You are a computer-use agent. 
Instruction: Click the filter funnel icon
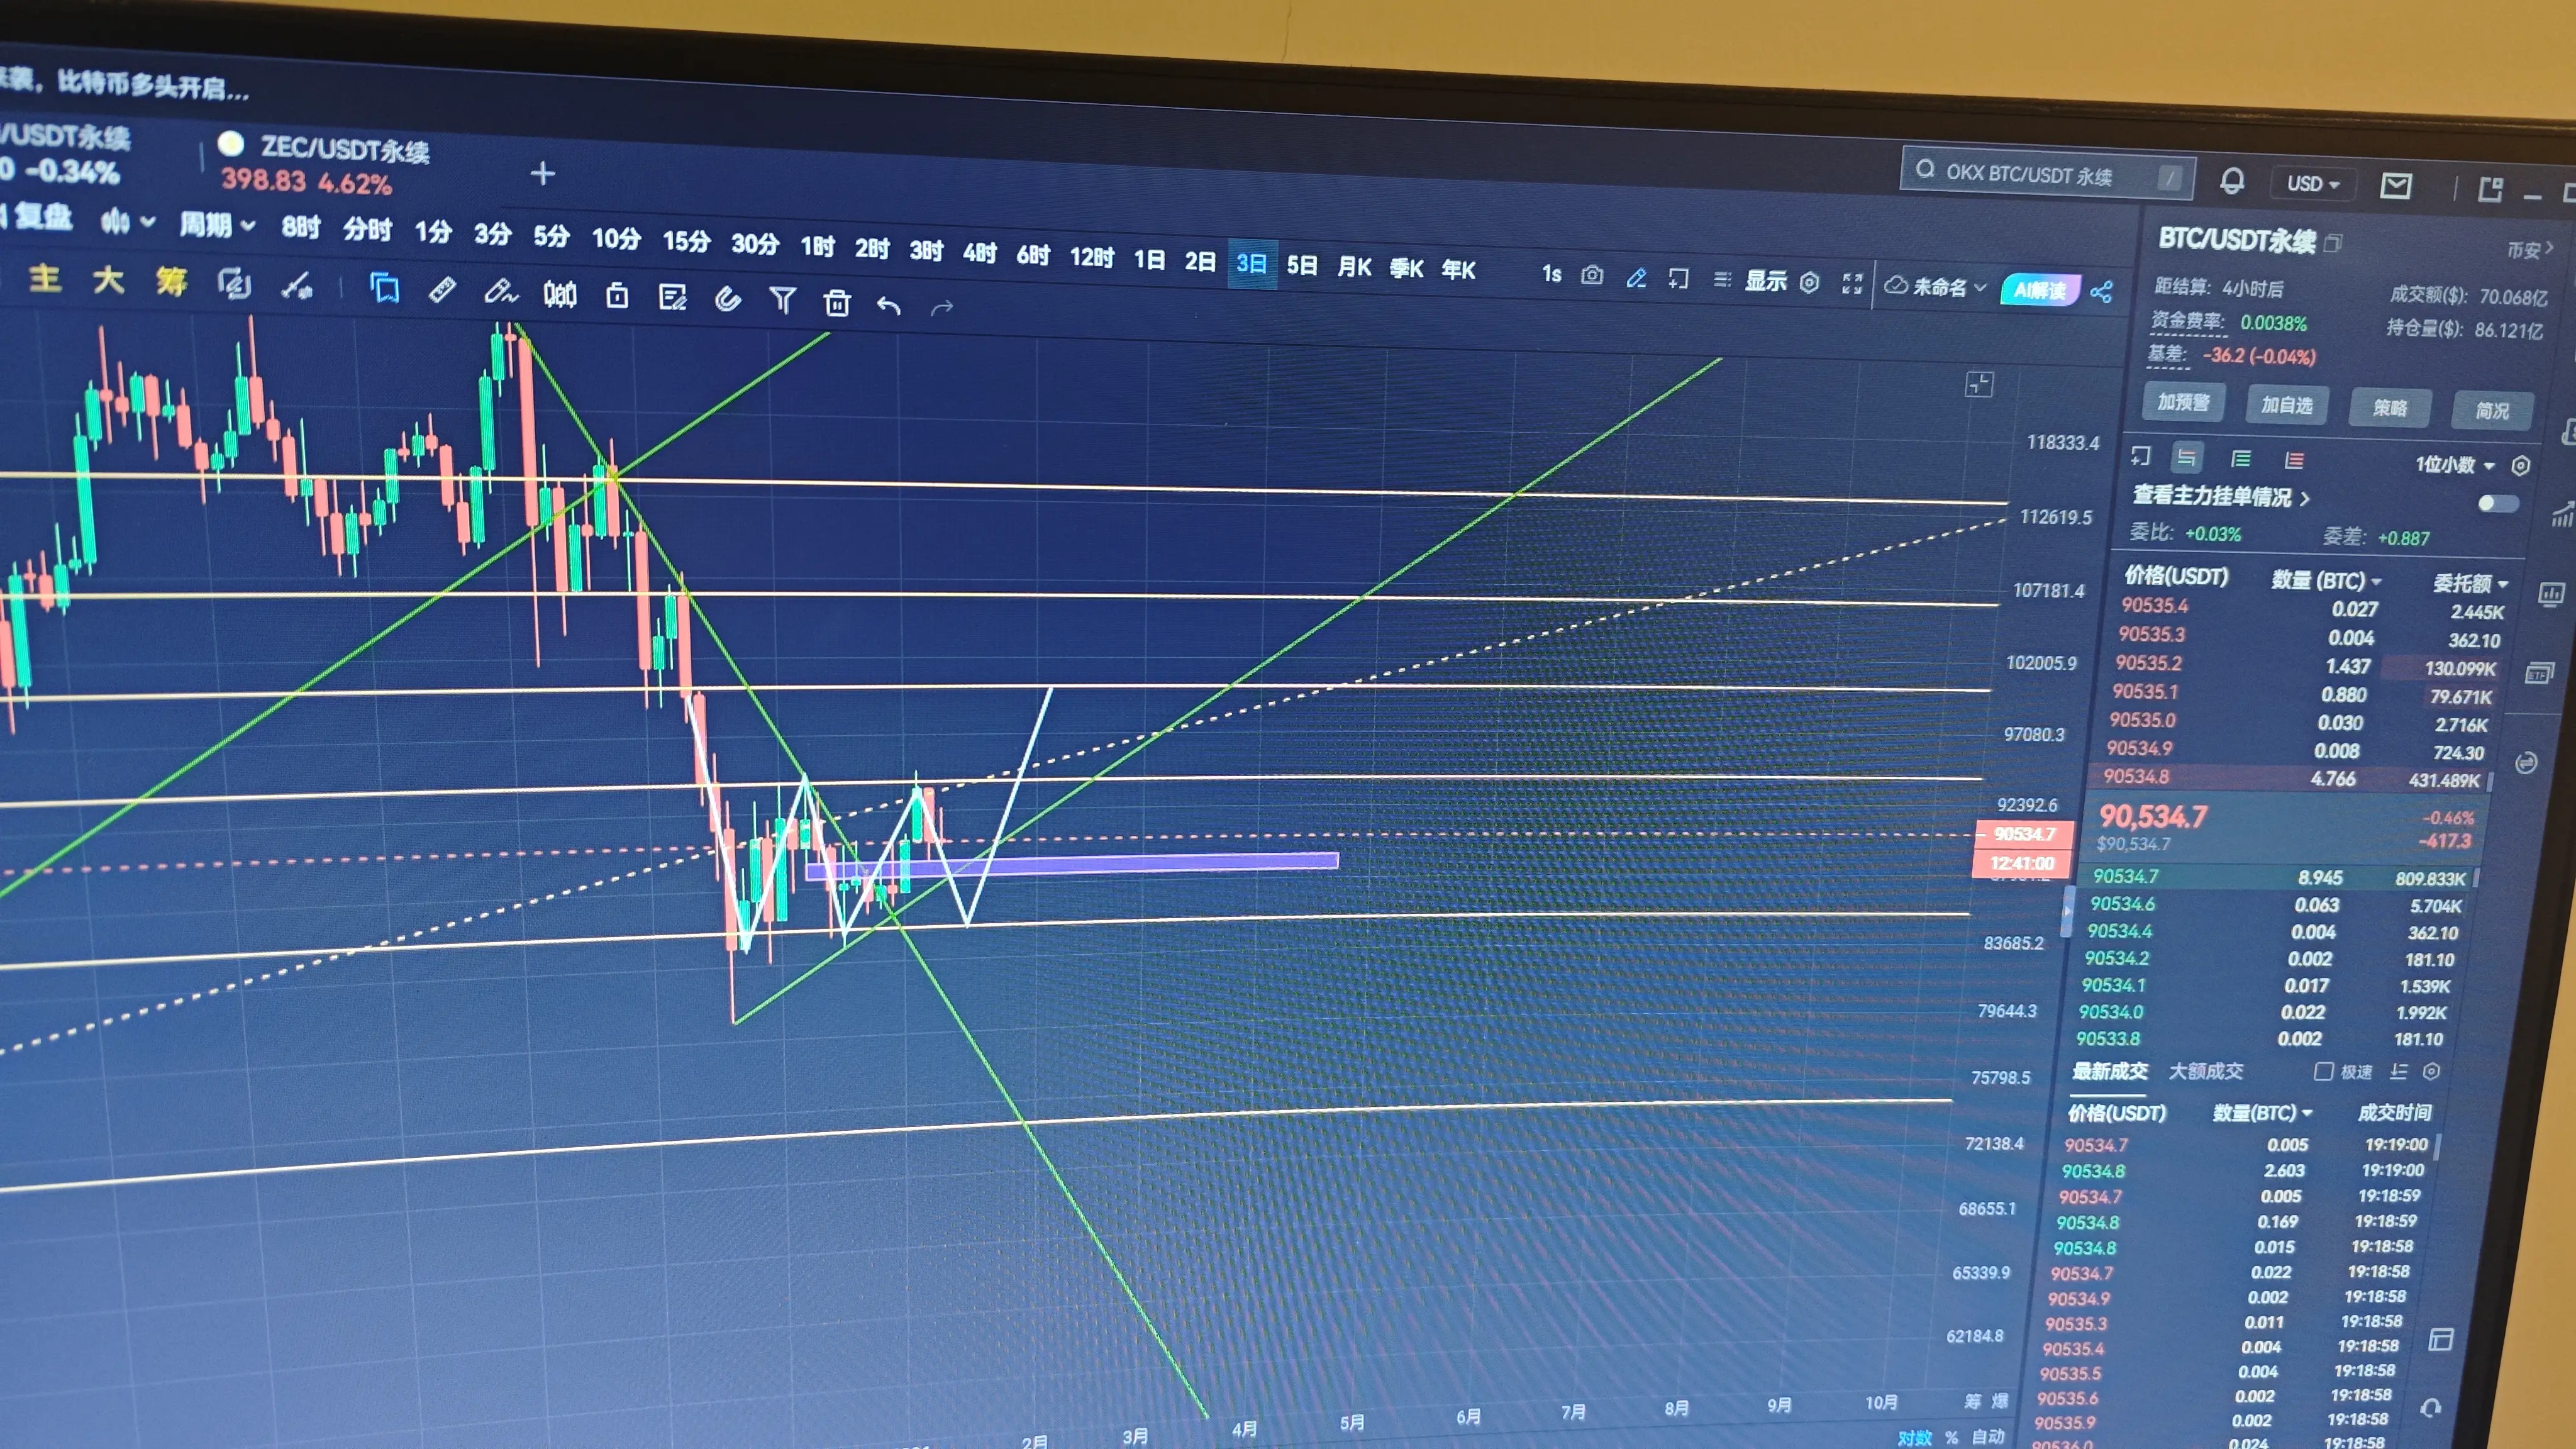[x=782, y=299]
